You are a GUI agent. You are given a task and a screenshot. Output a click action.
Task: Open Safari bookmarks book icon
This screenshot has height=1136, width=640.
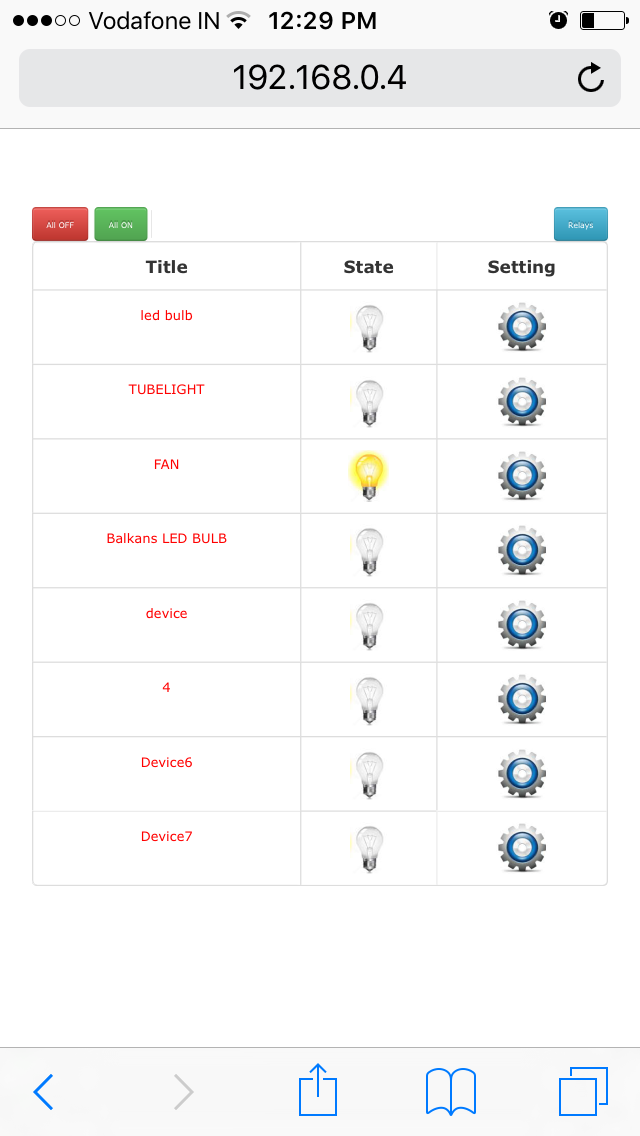pos(451,1091)
